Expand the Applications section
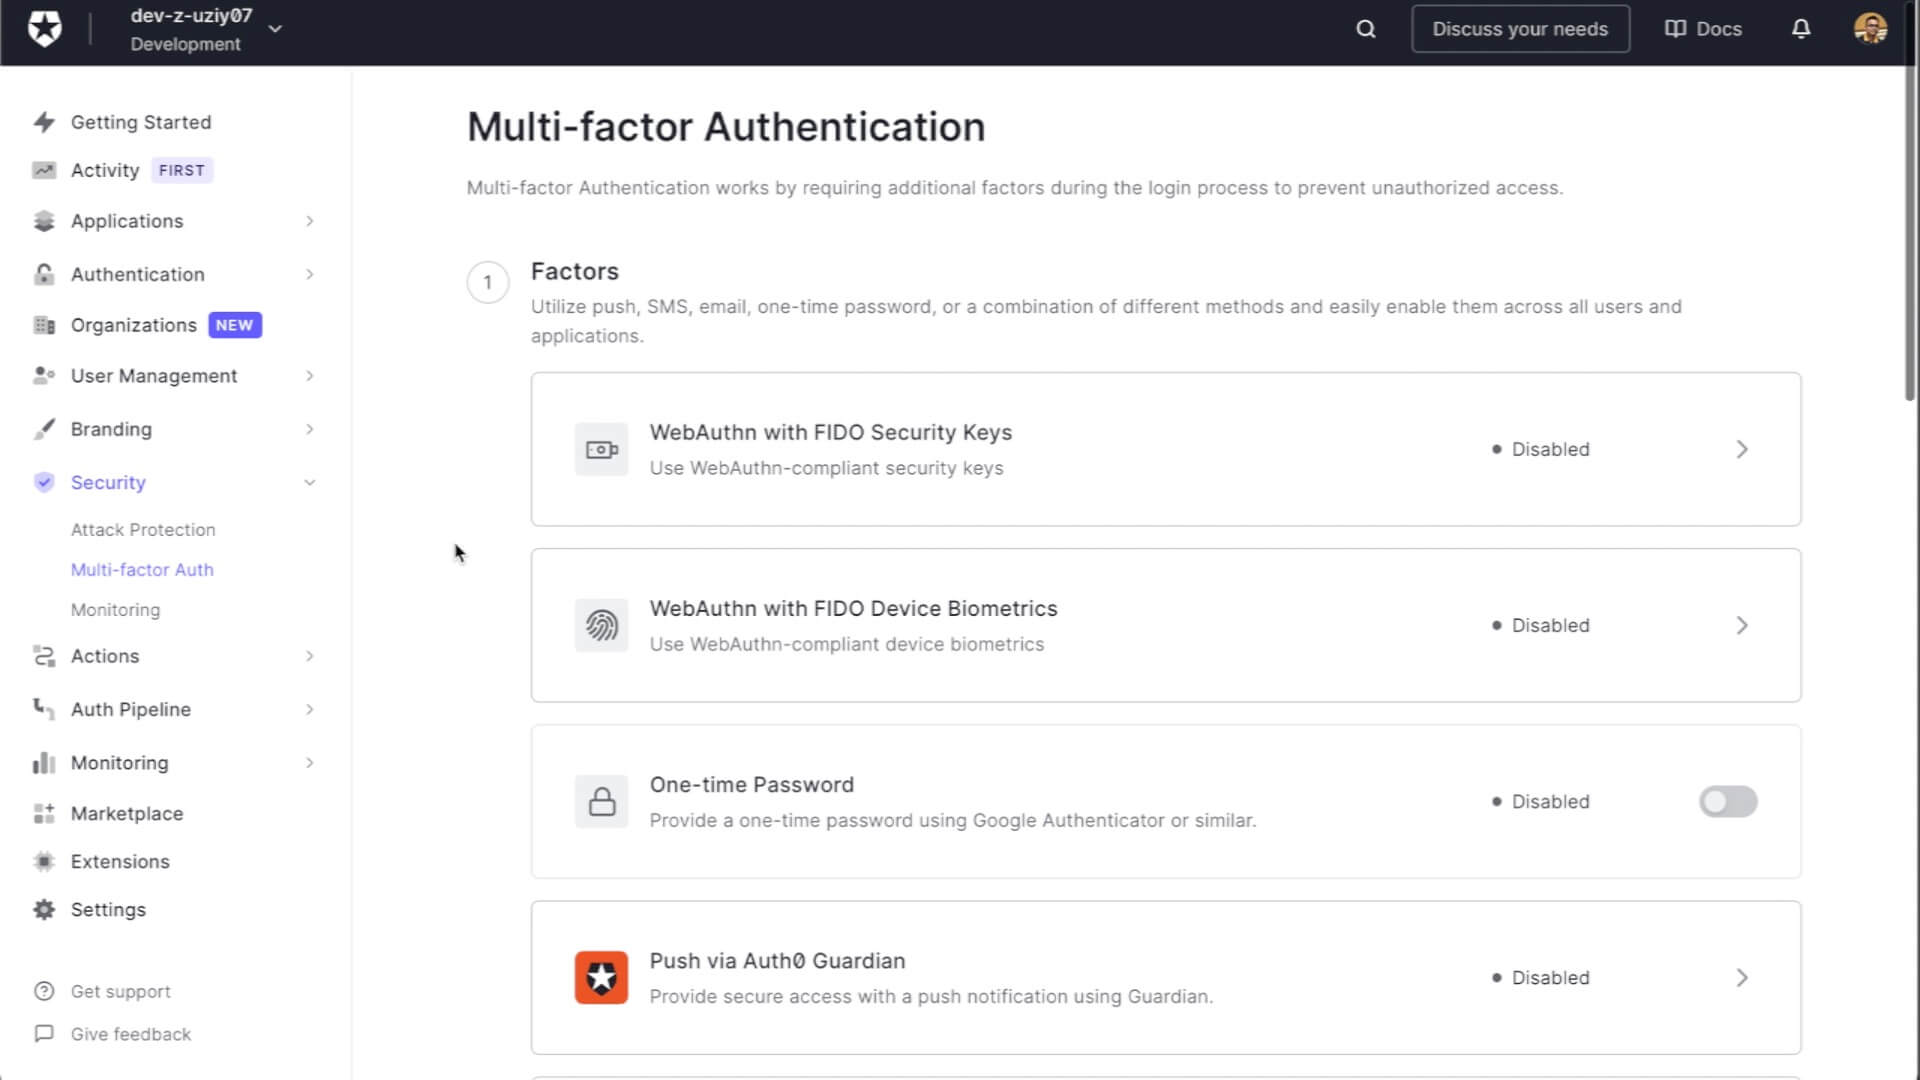The height and width of the screenshot is (1080, 1920). click(x=126, y=221)
